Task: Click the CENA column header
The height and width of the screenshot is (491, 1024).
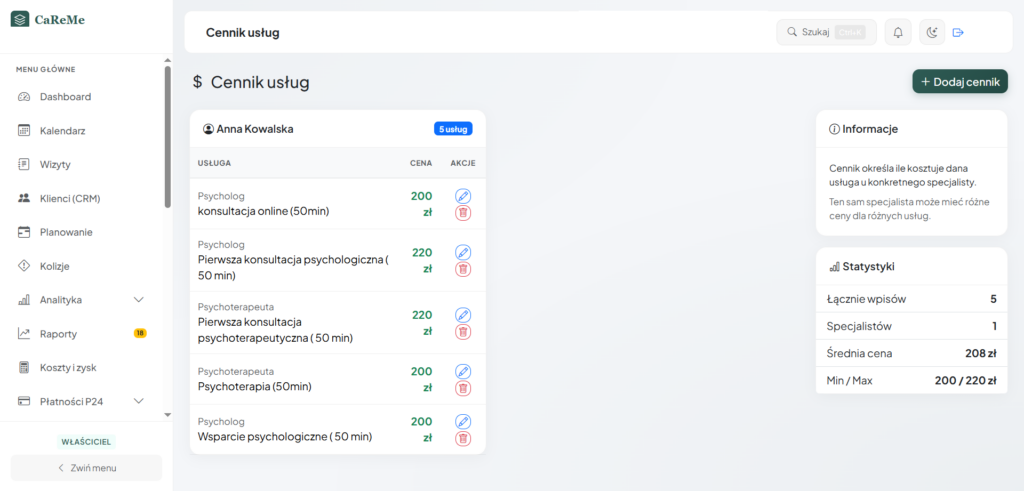Action: [421, 163]
